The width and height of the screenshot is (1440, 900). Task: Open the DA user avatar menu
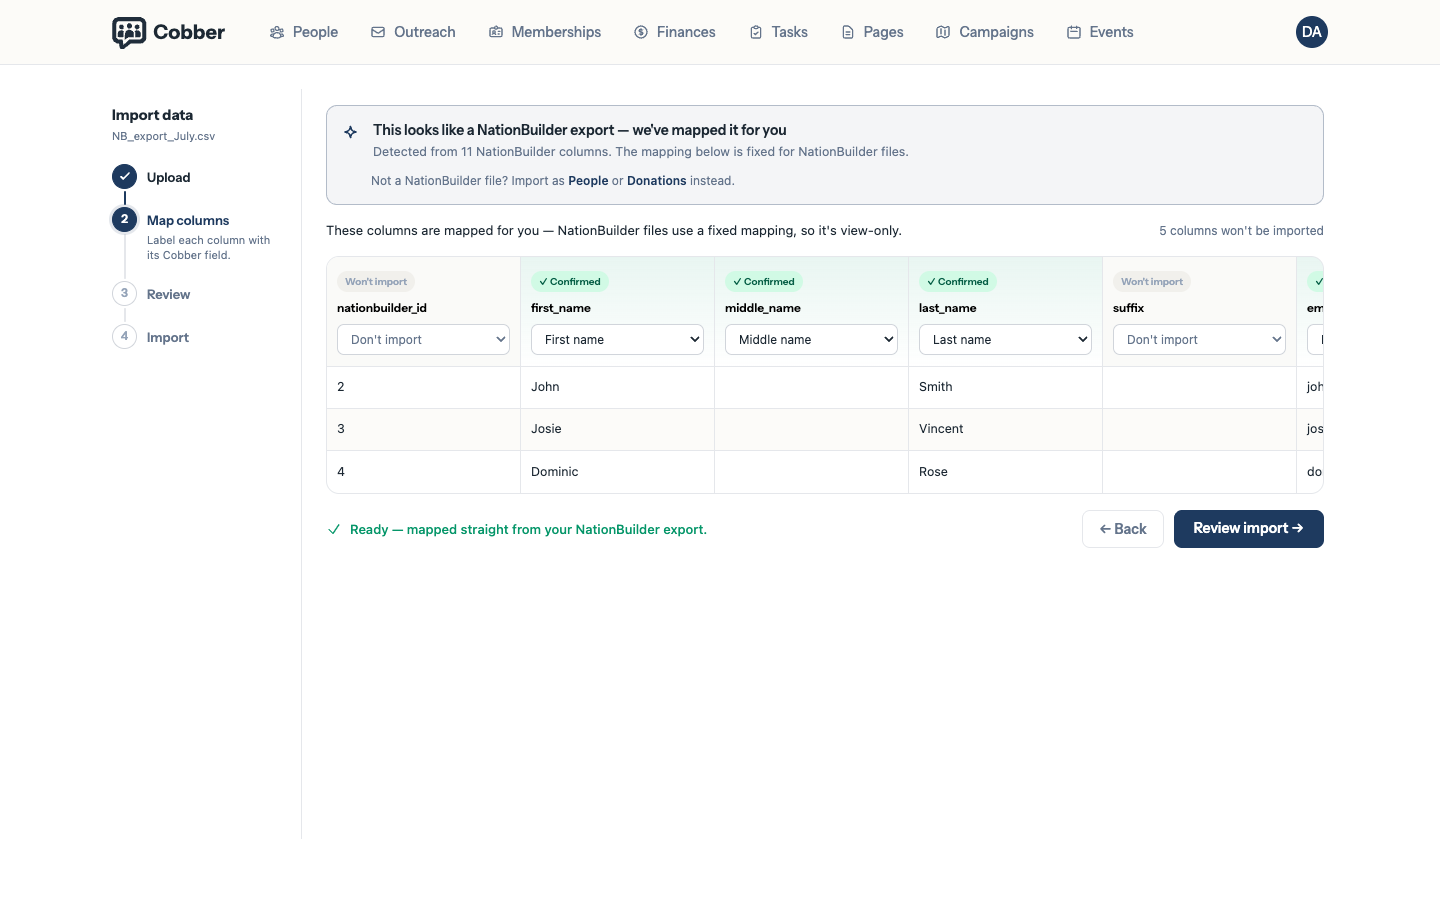pos(1312,32)
